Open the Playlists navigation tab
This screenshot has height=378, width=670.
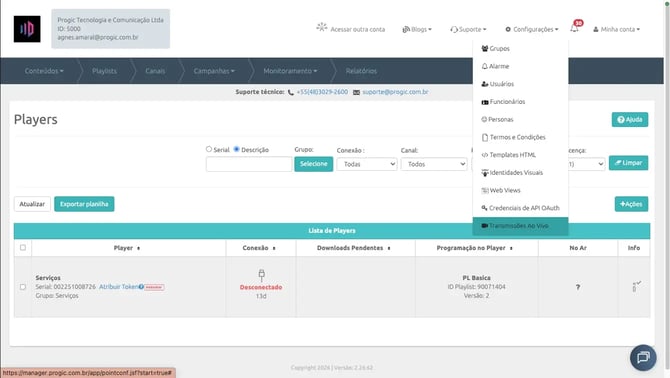[x=104, y=71]
